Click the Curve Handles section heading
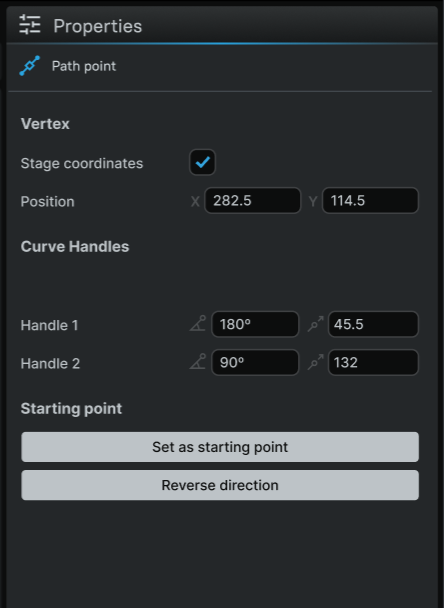 pos(75,247)
